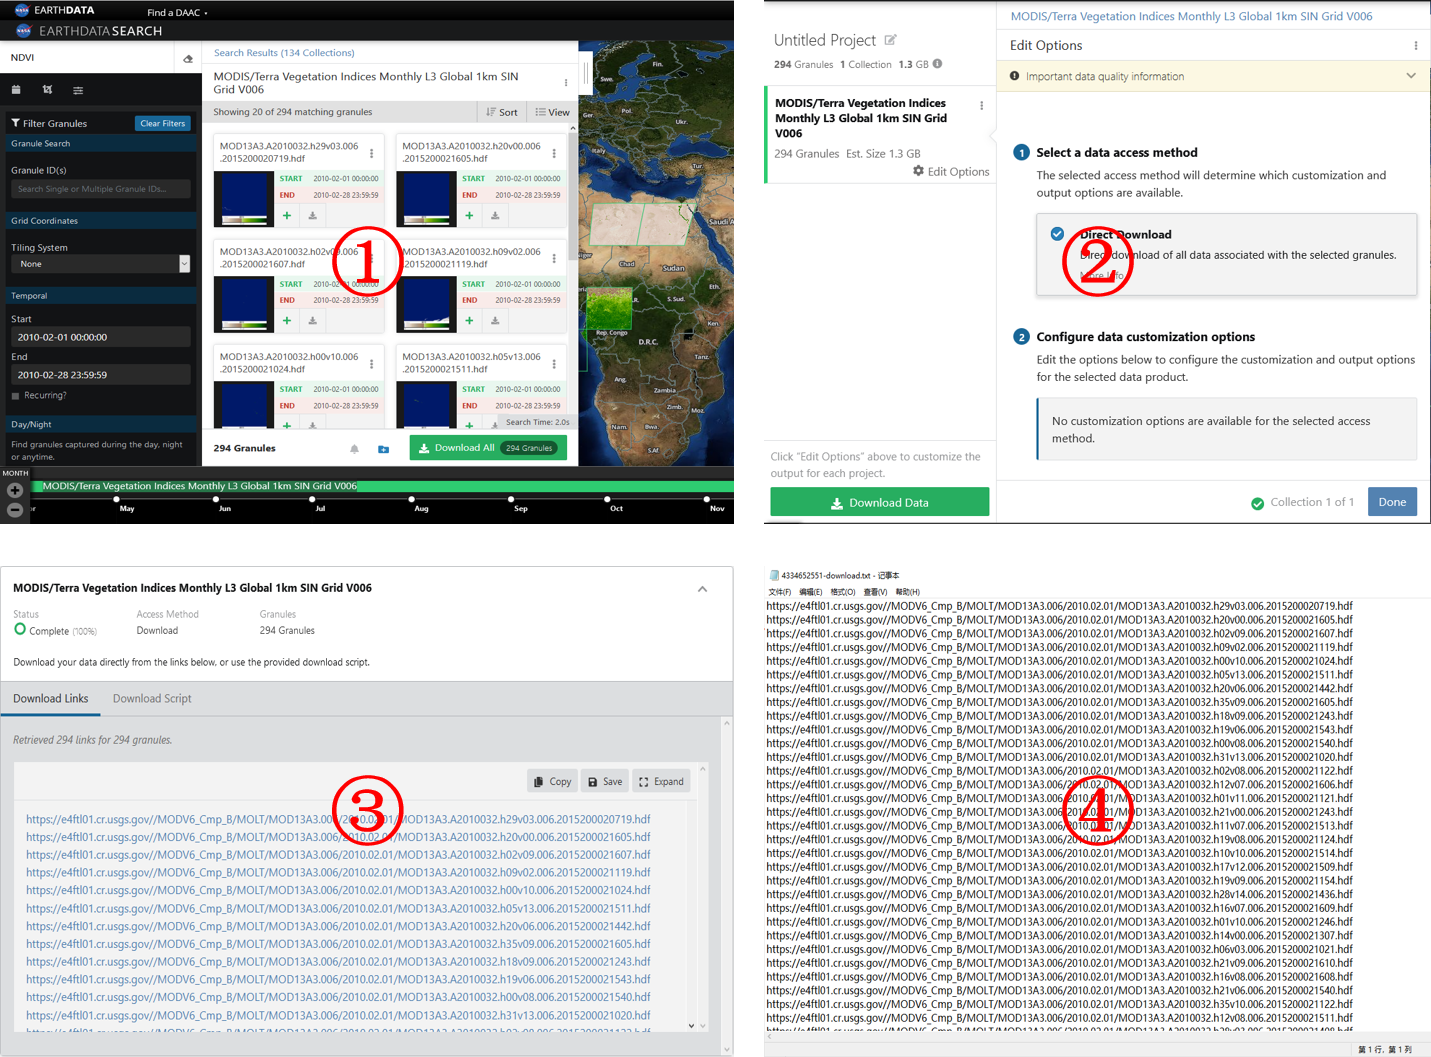Open collection menu beside MODIS/Terra title

566,83
